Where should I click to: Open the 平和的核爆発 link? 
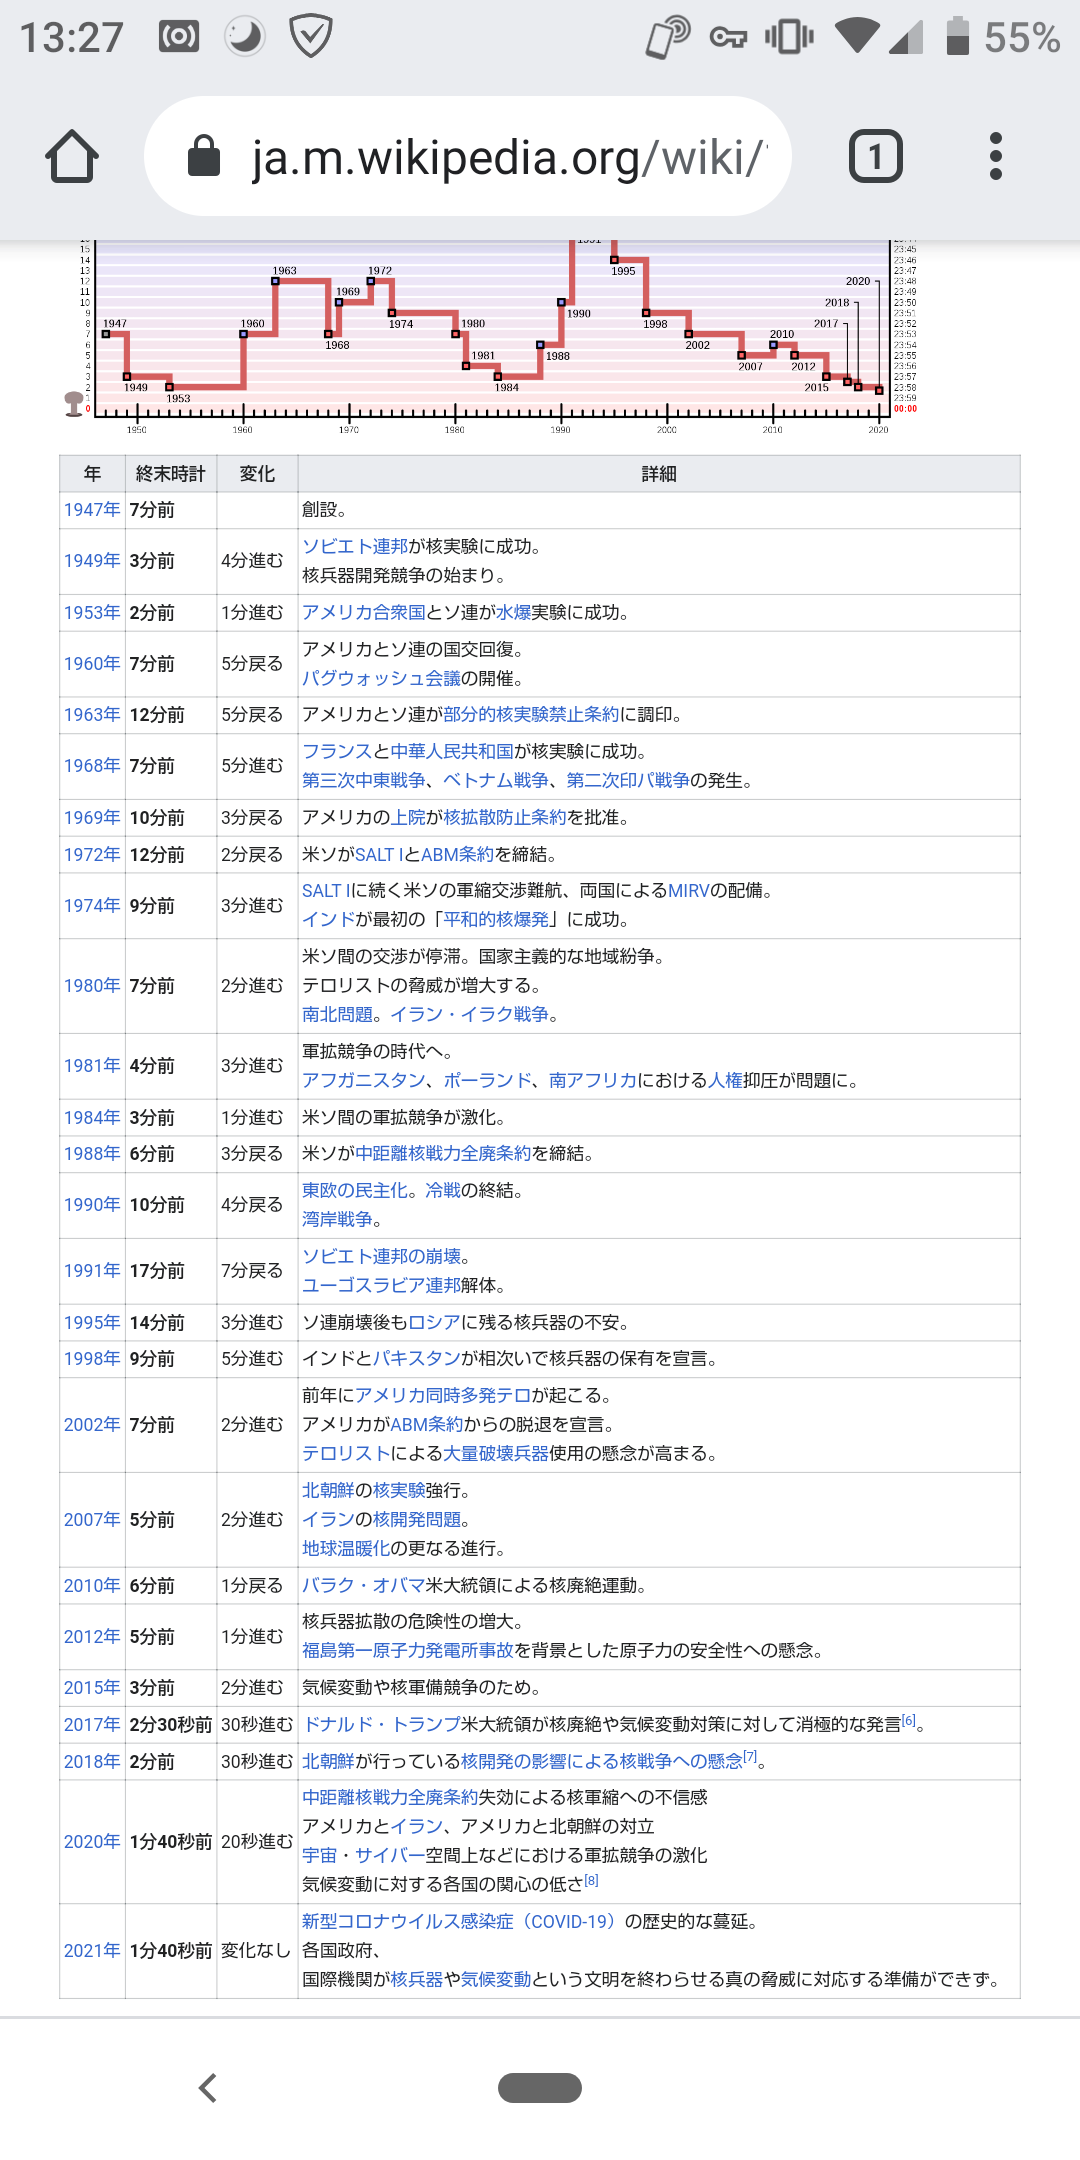(496, 919)
